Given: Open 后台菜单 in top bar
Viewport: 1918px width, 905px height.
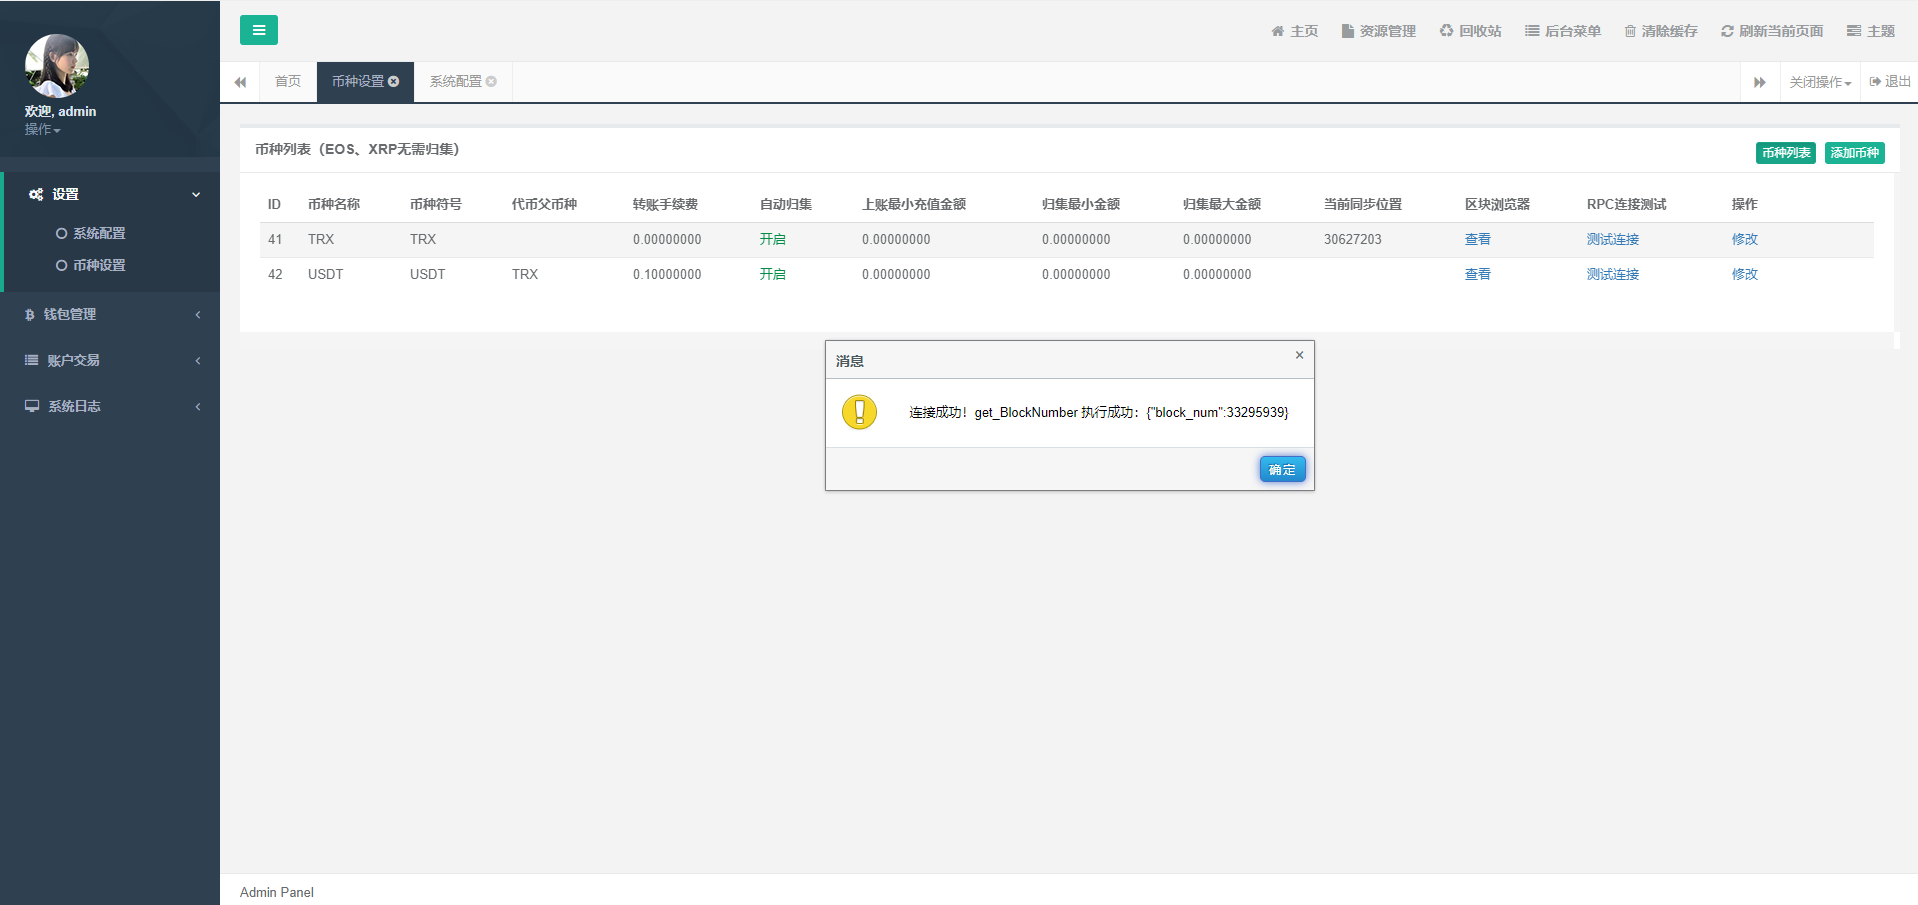Looking at the screenshot, I should (x=1563, y=31).
